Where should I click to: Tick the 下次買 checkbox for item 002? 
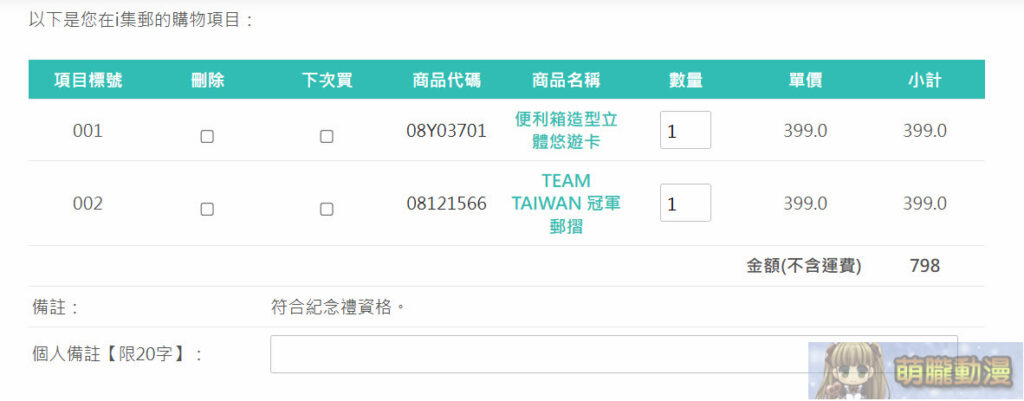(326, 210)
